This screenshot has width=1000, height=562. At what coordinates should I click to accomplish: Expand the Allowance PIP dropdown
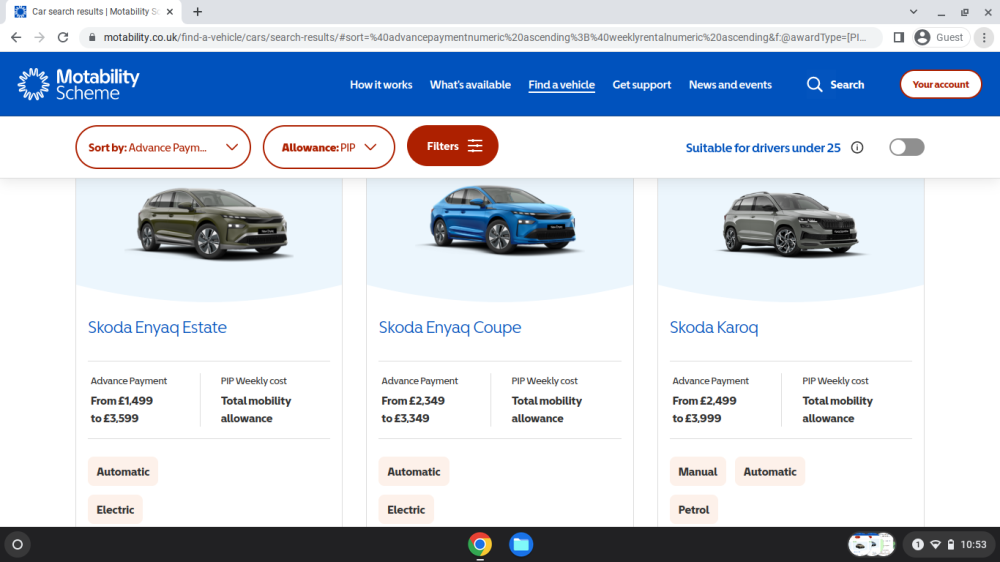pos(329,147)
